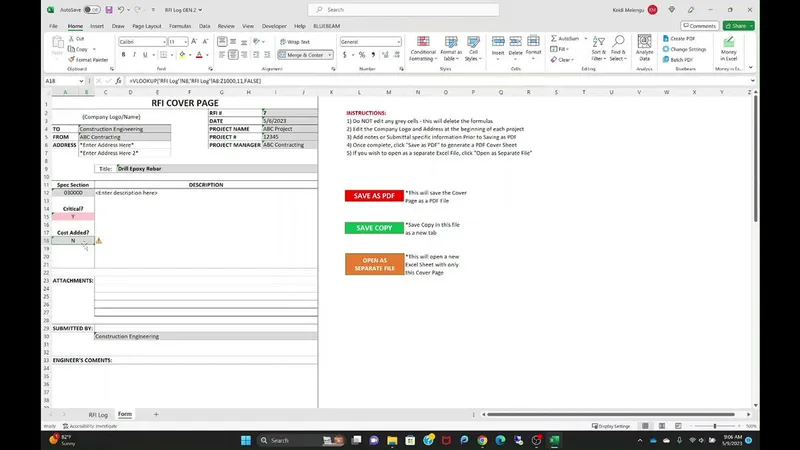Click in the title bar Search box
800x450 pixels.
coord(404,10)
